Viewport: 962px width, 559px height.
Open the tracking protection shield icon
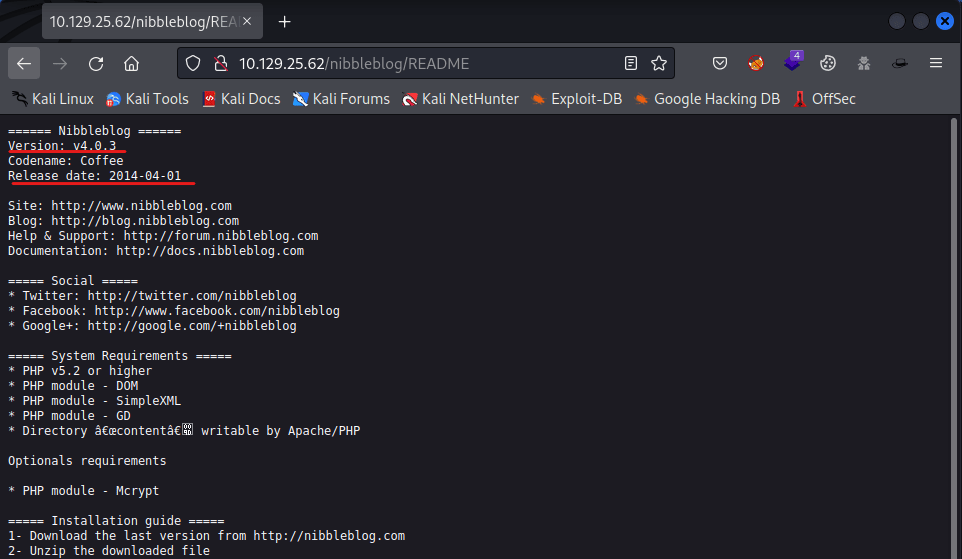coord(193,63)
